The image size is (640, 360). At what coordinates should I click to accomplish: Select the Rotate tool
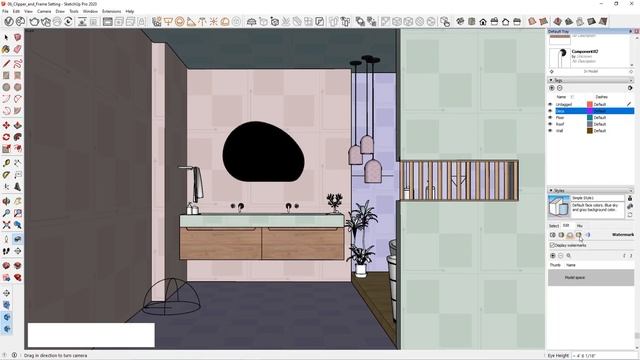(6, 137)
